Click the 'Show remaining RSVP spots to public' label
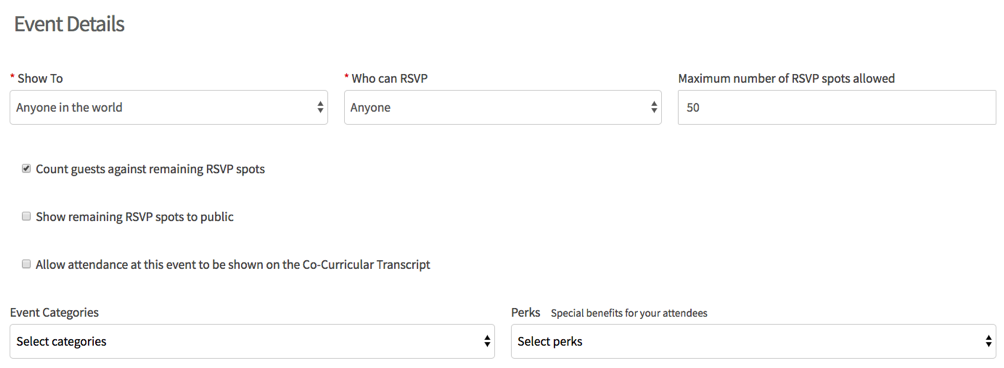Viewport: 1004px width, 368px height. click(x=135, y=217)
